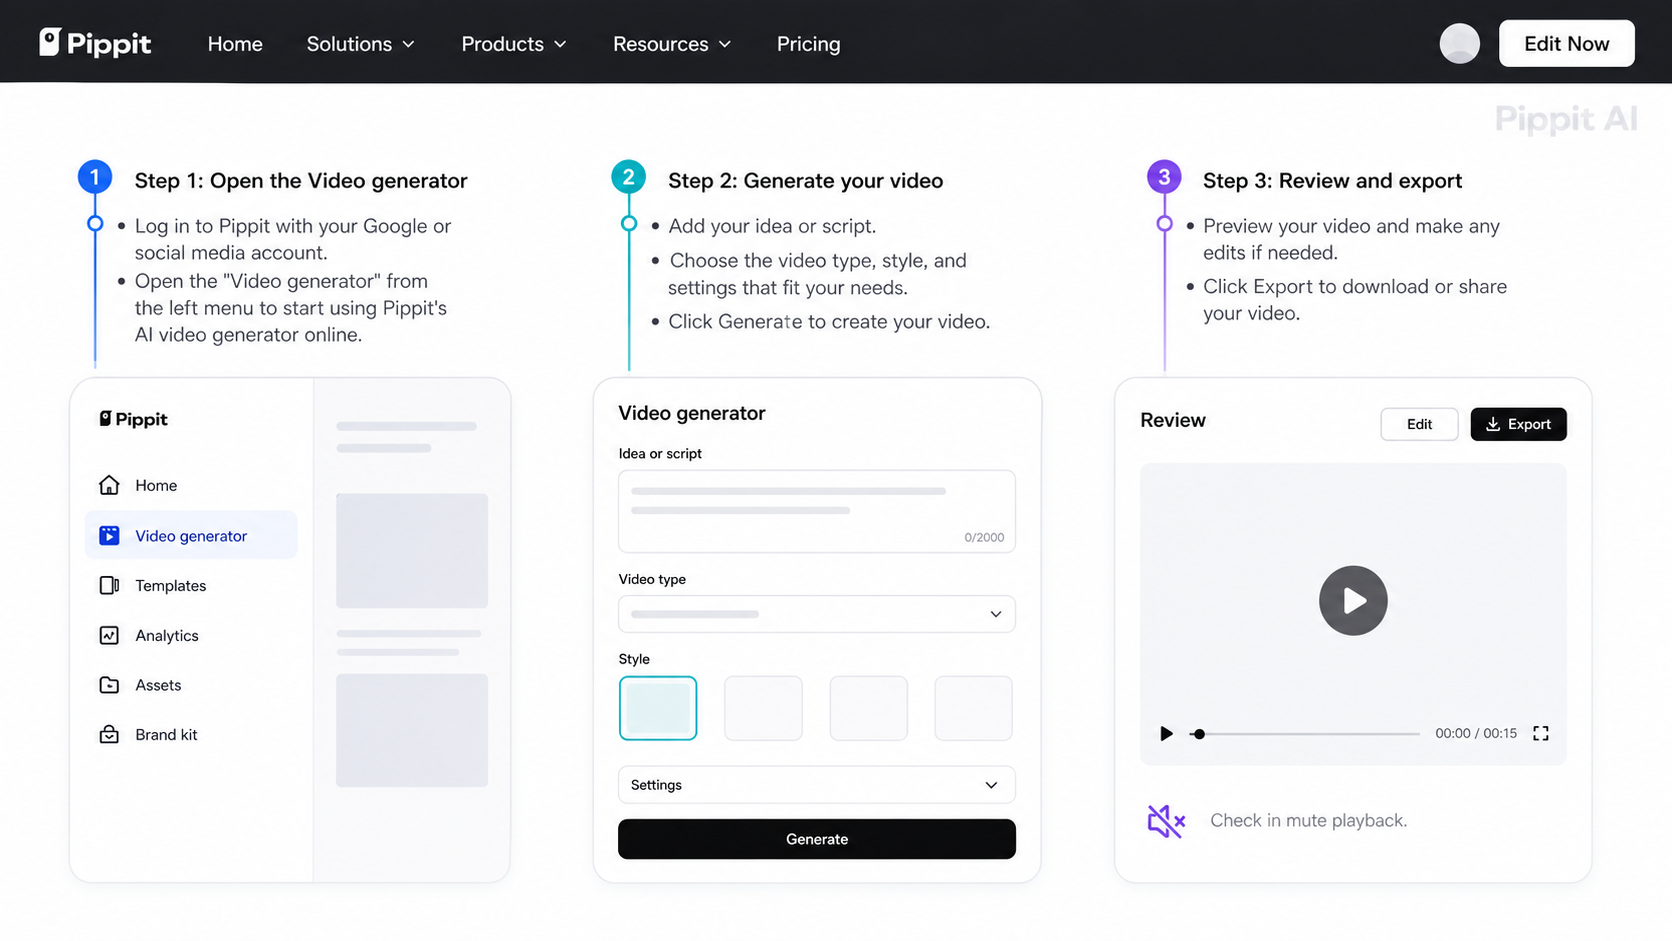
Task: Open the user profile avatar
Action: pos(1459,43)
